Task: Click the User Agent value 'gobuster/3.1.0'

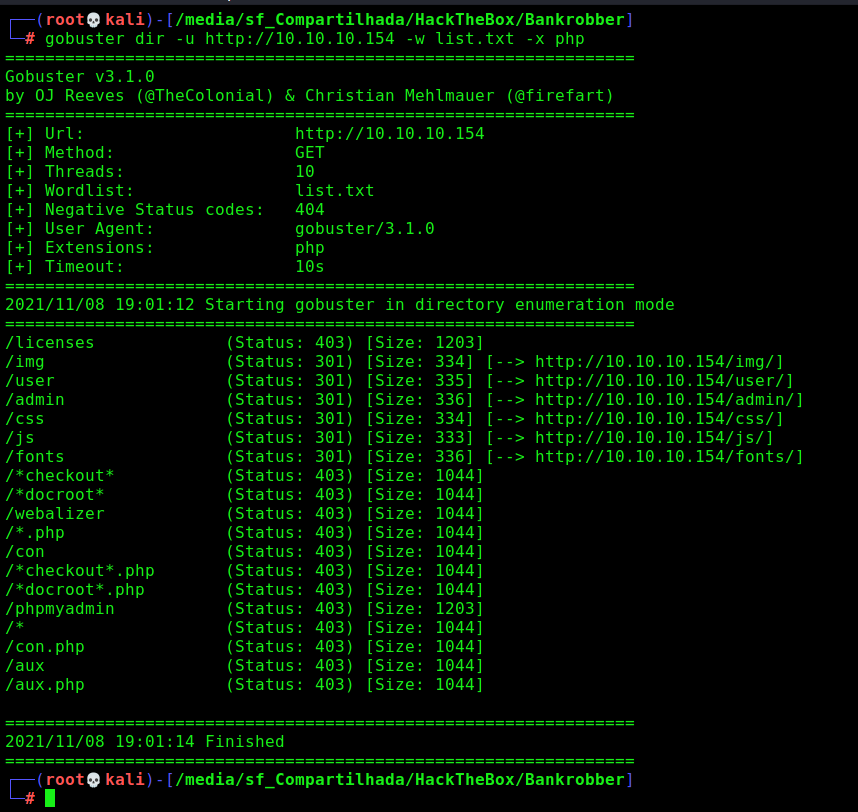Action: (365, 229)
